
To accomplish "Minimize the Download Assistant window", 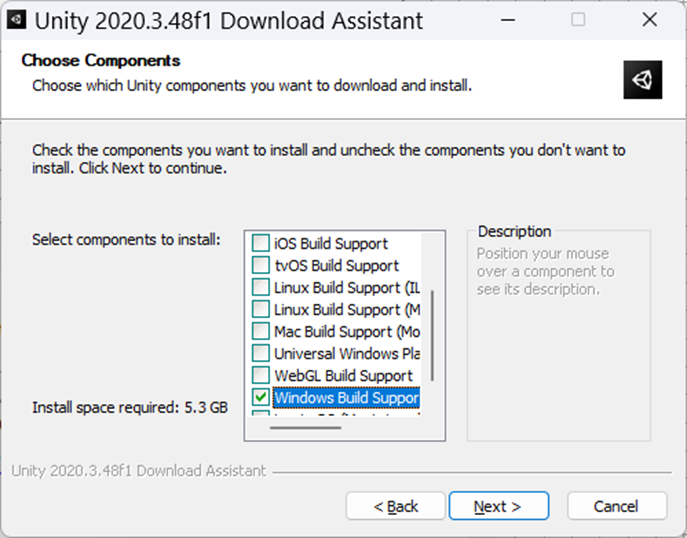I will (507, 20).
